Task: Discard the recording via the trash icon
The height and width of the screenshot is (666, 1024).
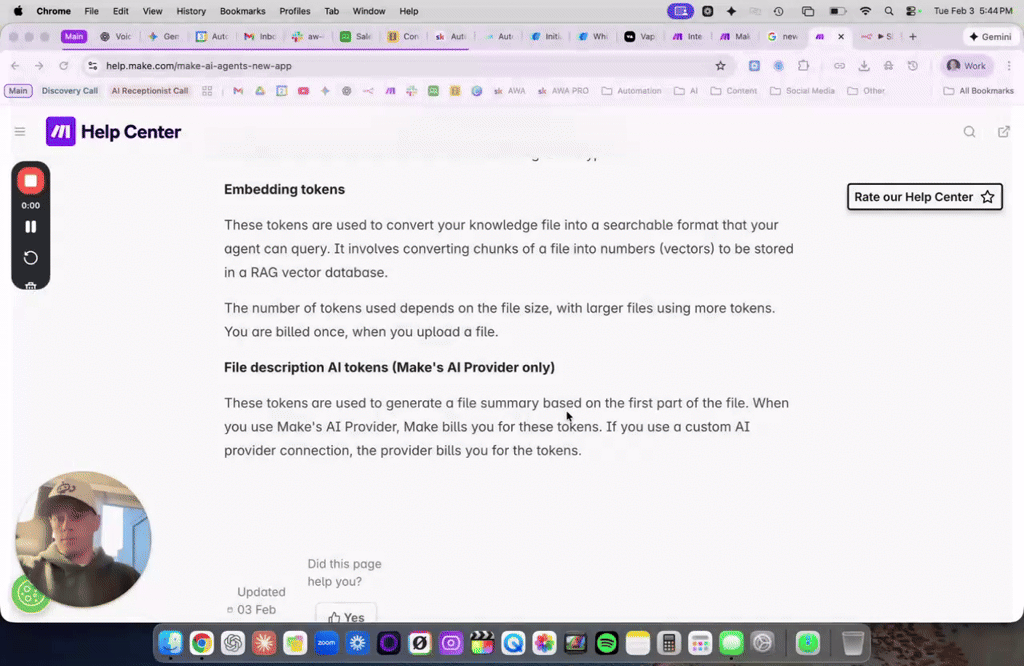Action: 30,287
